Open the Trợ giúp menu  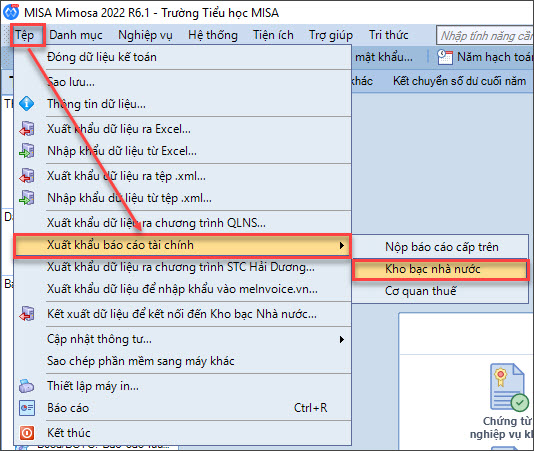click(331, 35)
